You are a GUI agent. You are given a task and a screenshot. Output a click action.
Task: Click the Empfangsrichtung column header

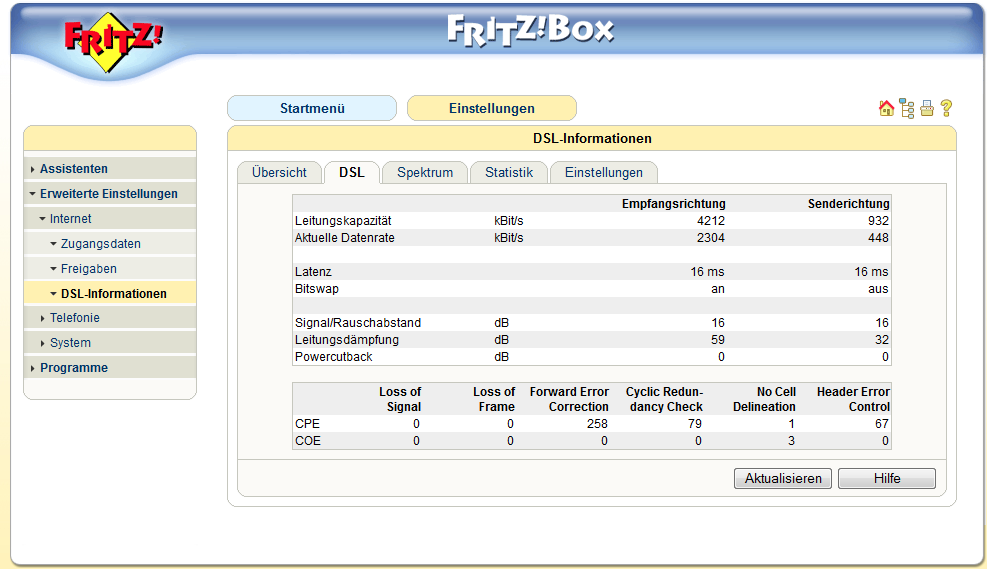coord(674,204)
